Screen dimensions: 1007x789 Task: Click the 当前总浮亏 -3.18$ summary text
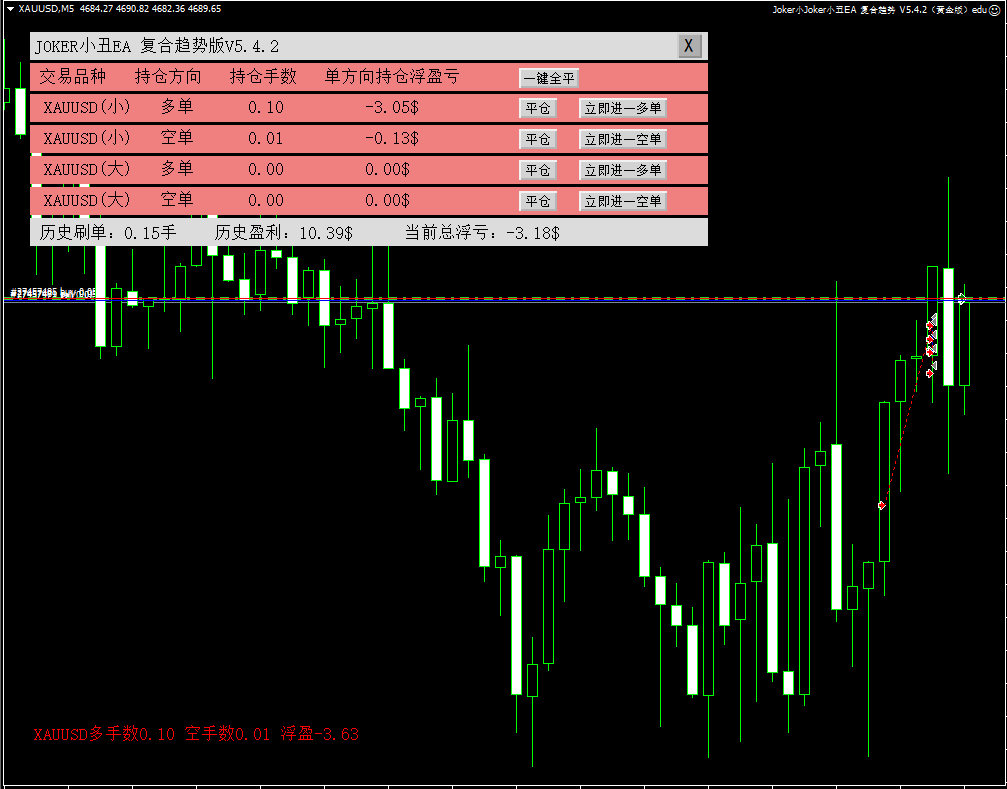coord(482,233)
